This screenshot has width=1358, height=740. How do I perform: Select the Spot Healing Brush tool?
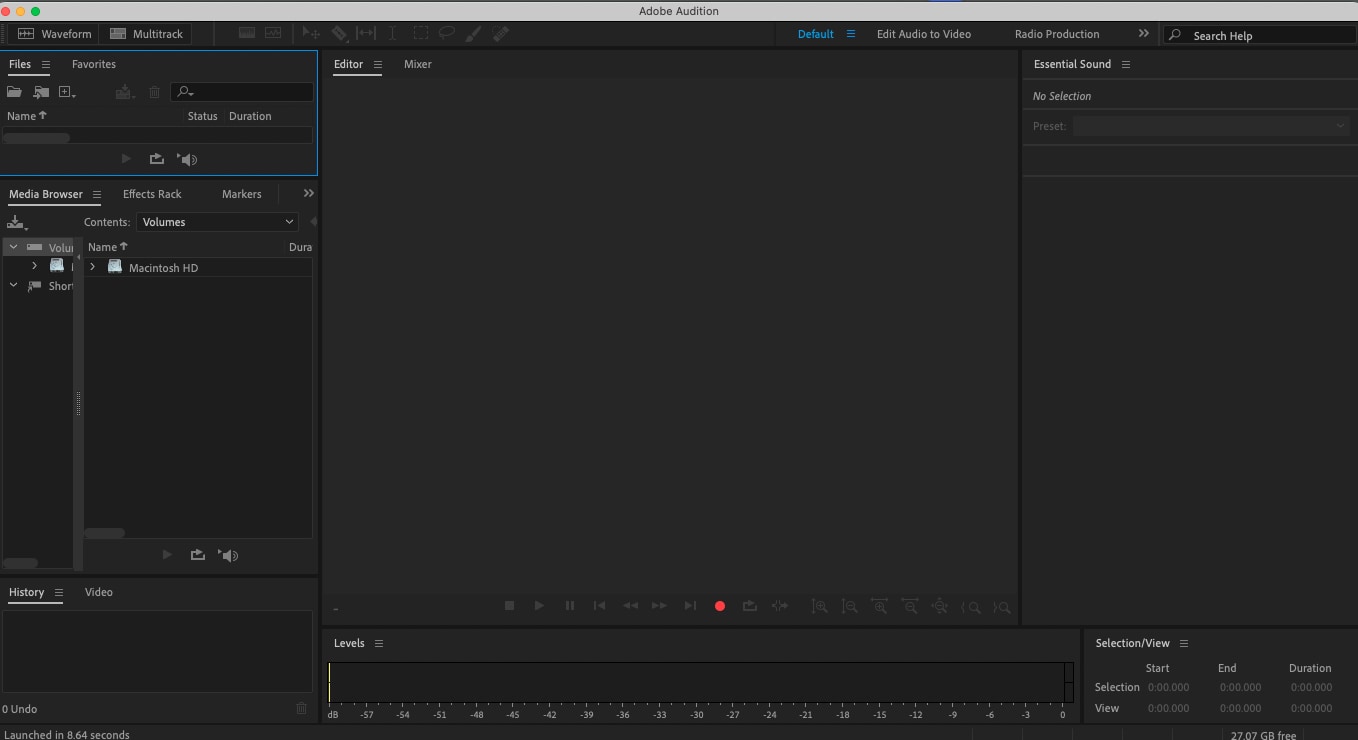pyautogui.click(x=501, y=34)
